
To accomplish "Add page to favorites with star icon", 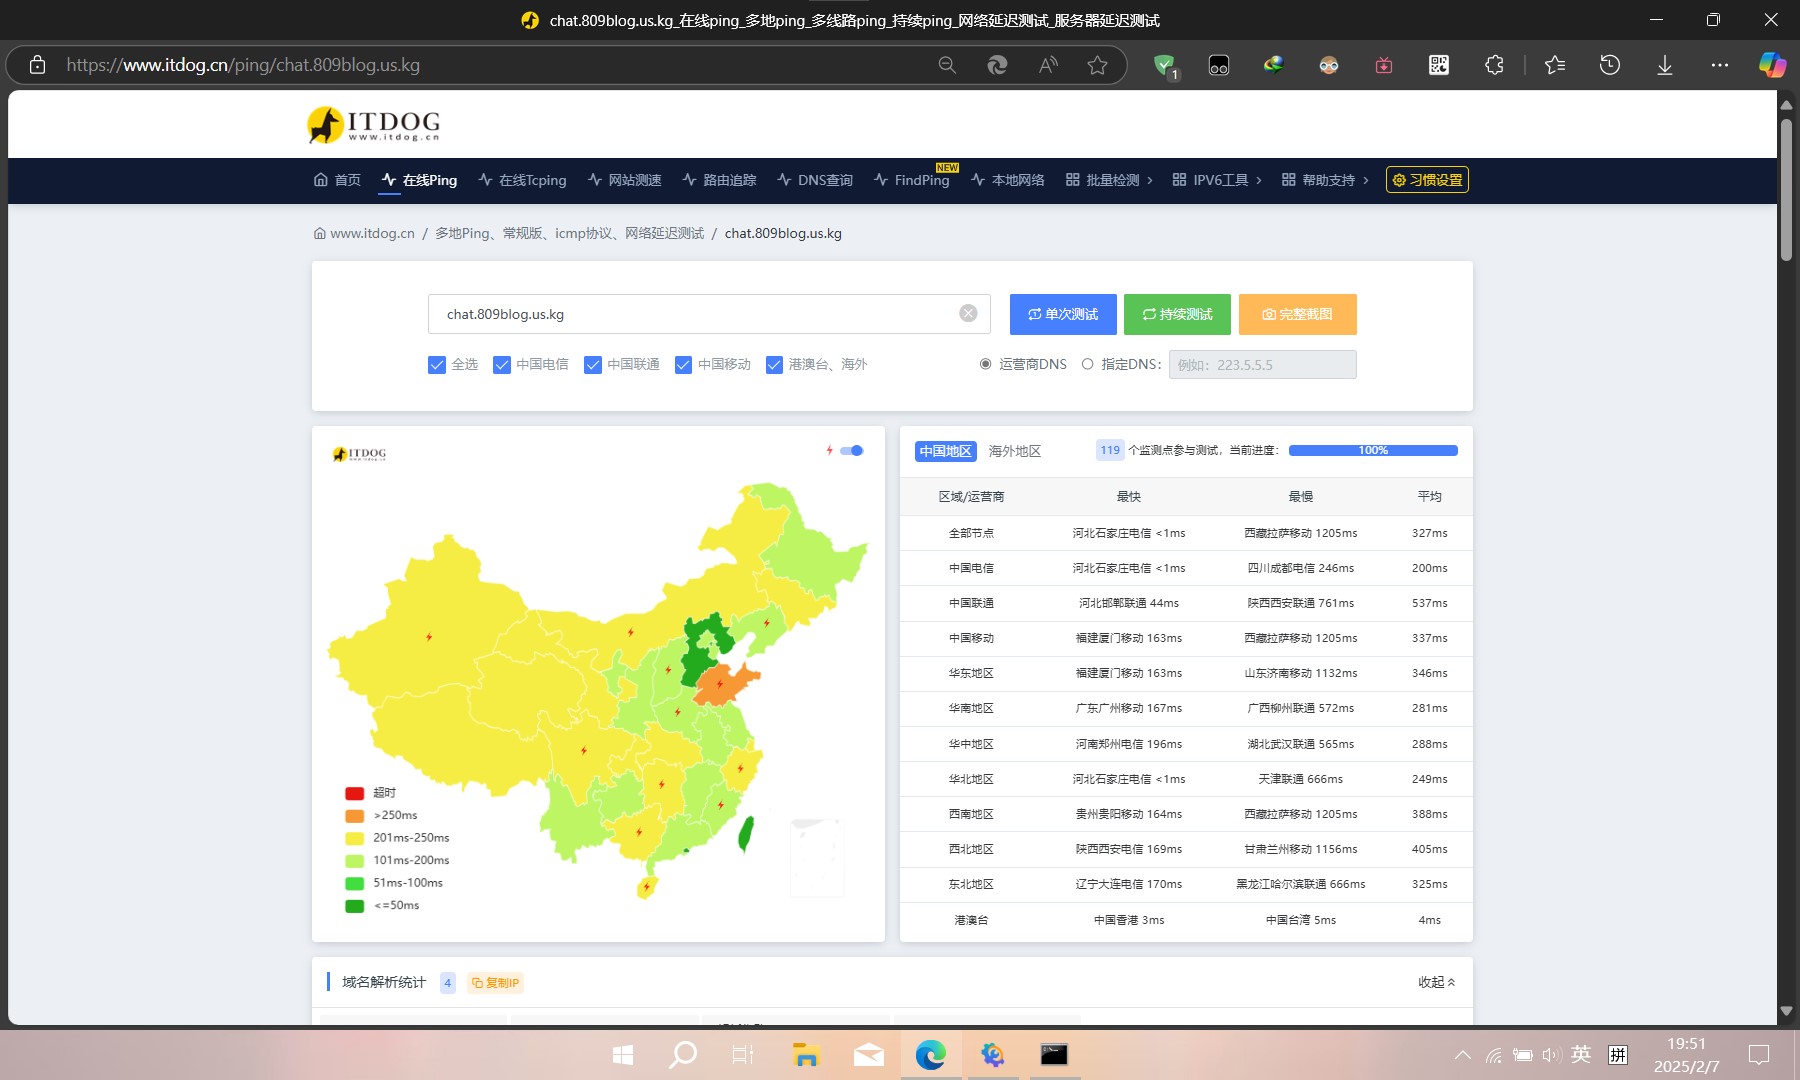I will pyautogui.click(x=1097, y=65).
